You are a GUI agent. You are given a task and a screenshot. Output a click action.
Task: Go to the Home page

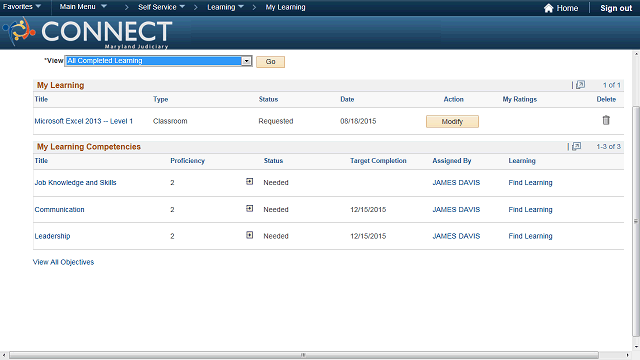(x=561, y=8)
